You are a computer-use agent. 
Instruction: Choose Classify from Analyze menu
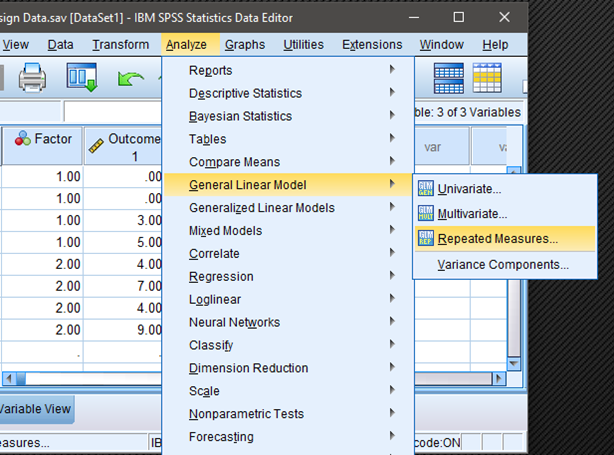pos(288,345)
